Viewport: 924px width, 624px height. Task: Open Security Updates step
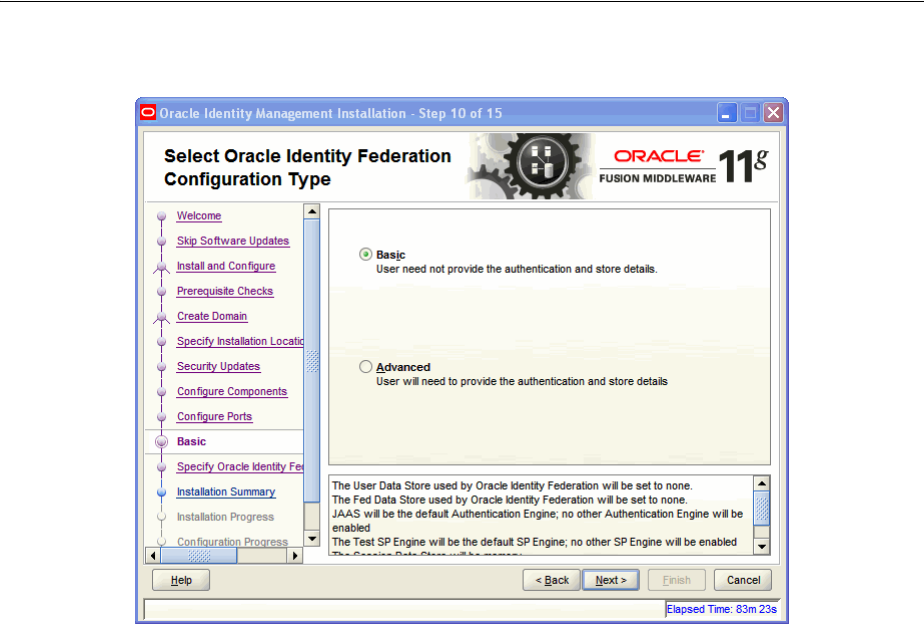pos(219,367)
